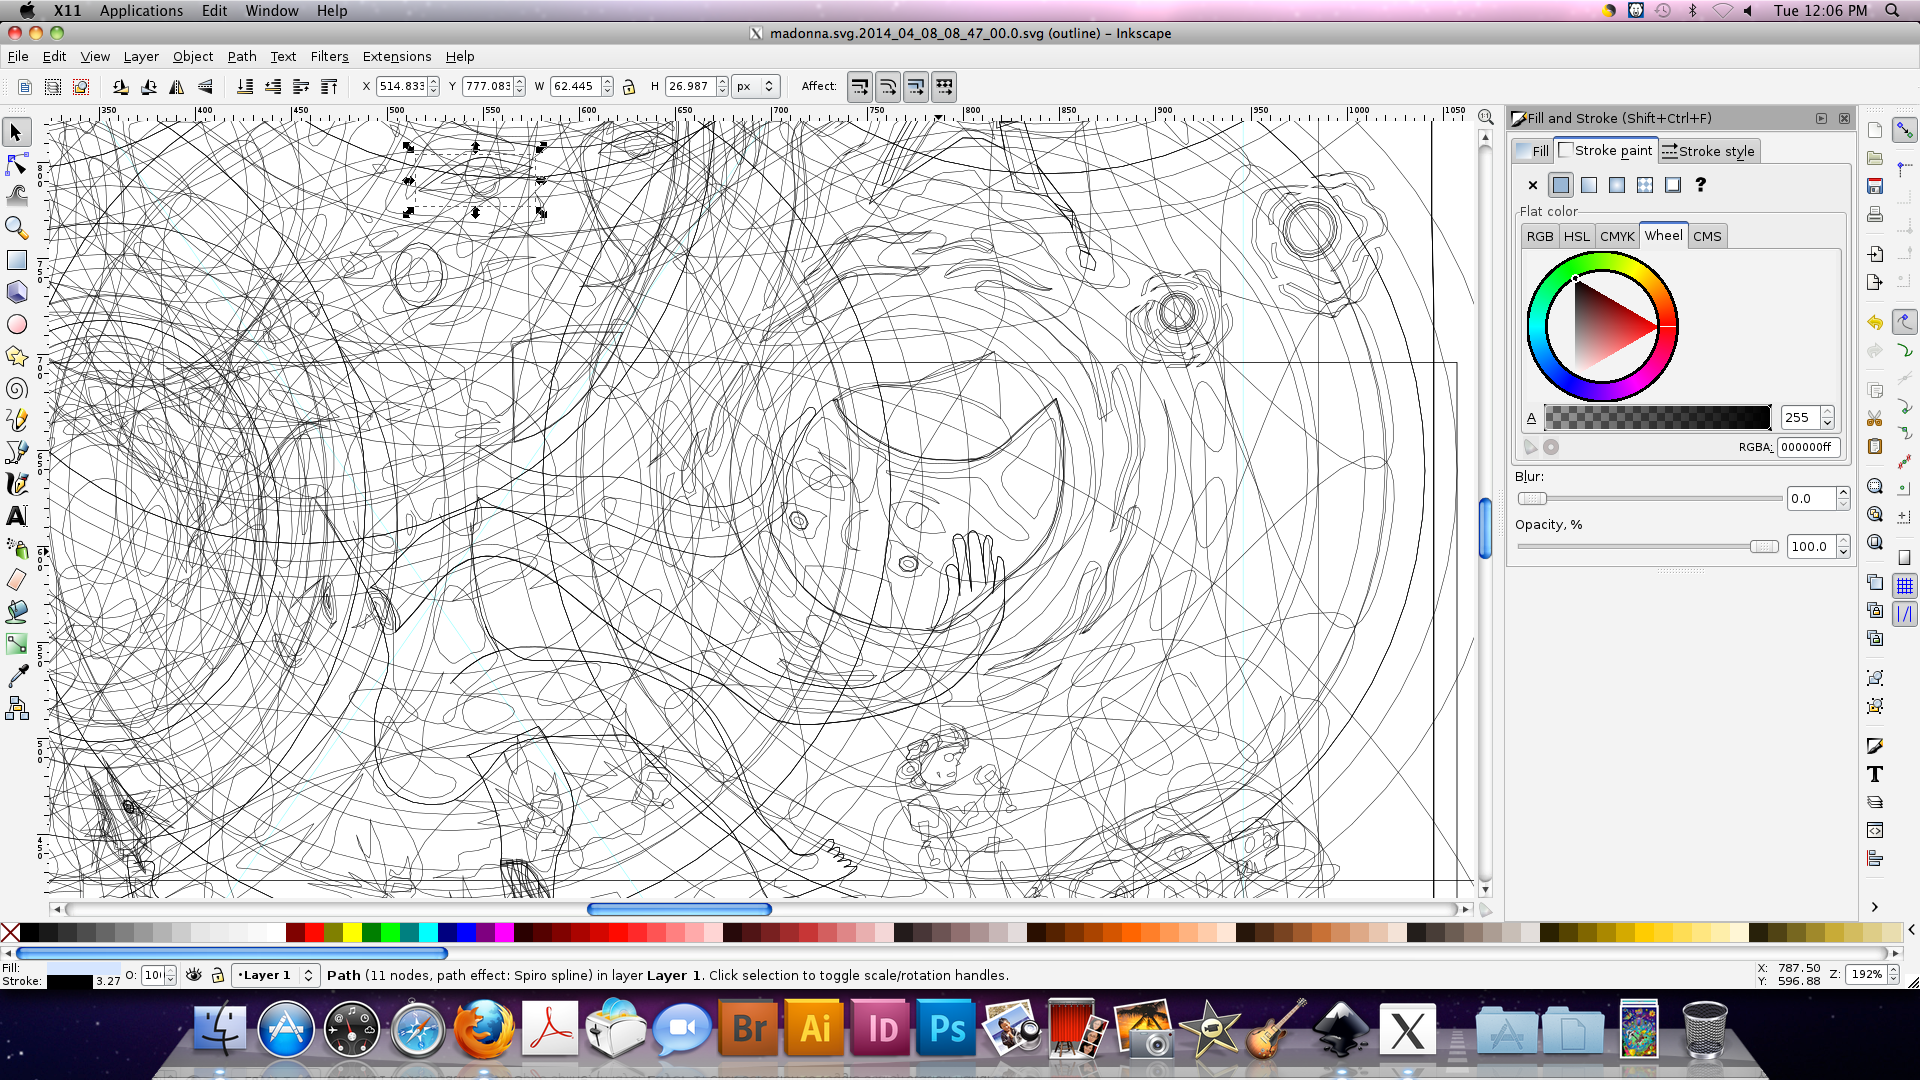The height and width of the screenshot is (1080, 1920).
Task: Toggle scale rounded rectangle corners
Action: pos(888,87)
